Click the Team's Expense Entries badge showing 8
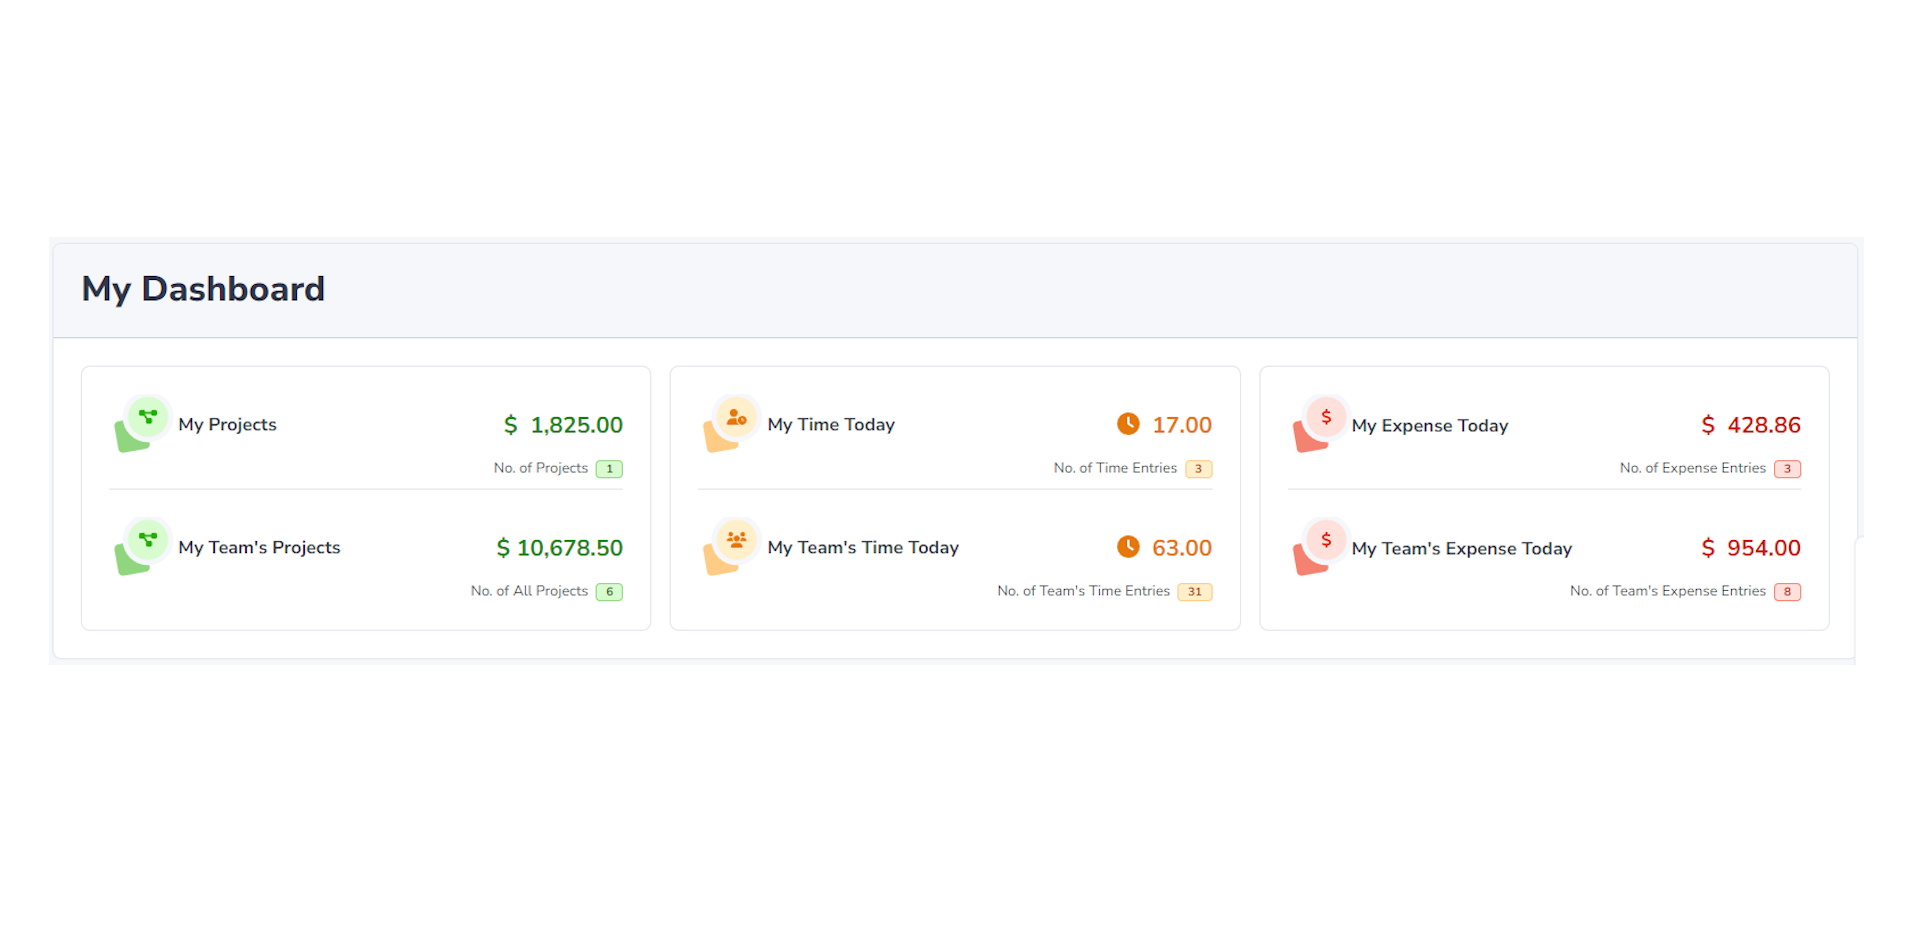This screenshot has height=946, width=1914. click(x=1787, y=592)
